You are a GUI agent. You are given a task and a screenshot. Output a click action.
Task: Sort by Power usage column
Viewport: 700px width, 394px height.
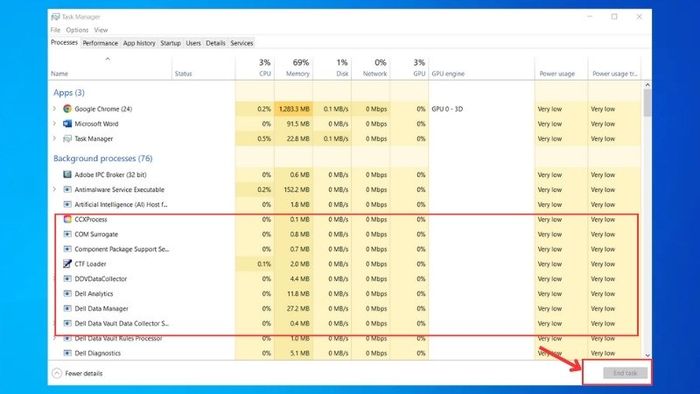pyautogui.click(x=562, y=68)
